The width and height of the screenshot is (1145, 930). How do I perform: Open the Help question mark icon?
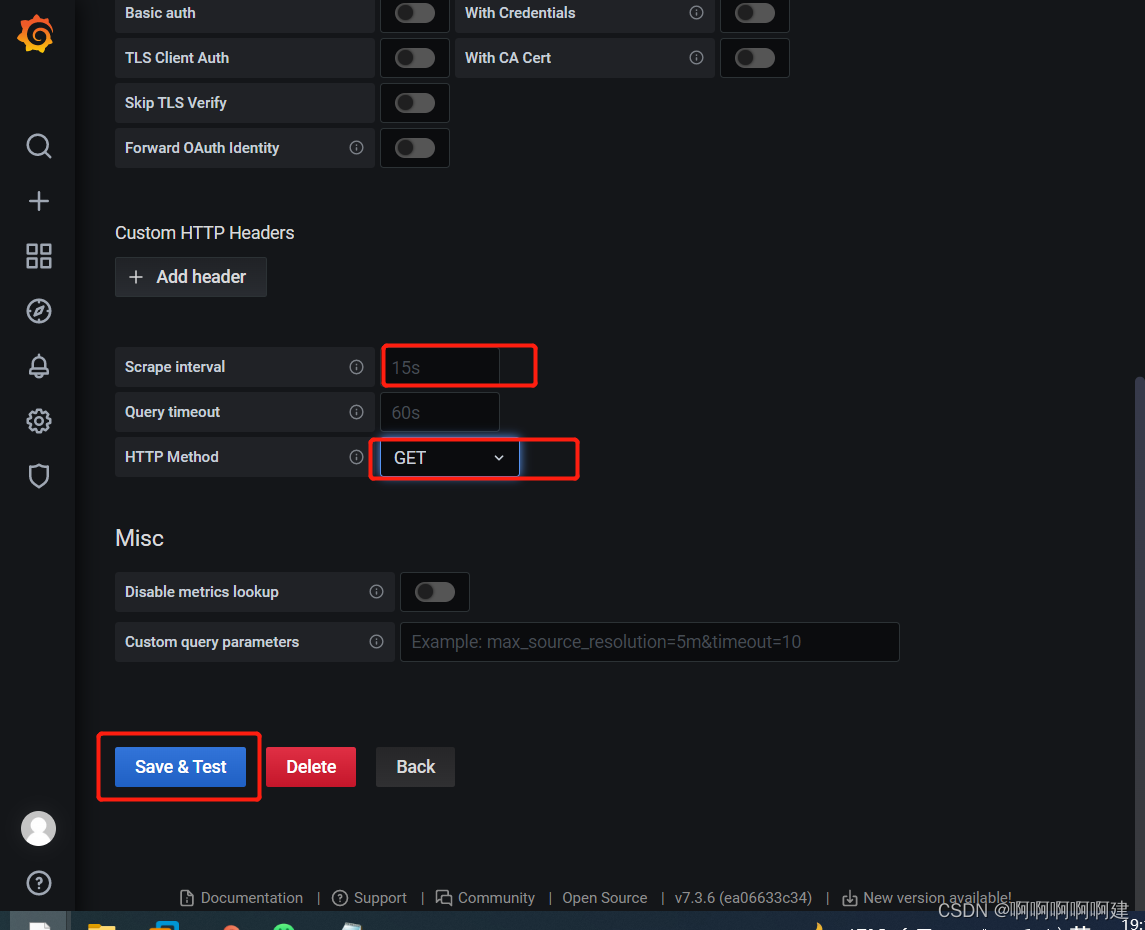(x=39, y=883)
